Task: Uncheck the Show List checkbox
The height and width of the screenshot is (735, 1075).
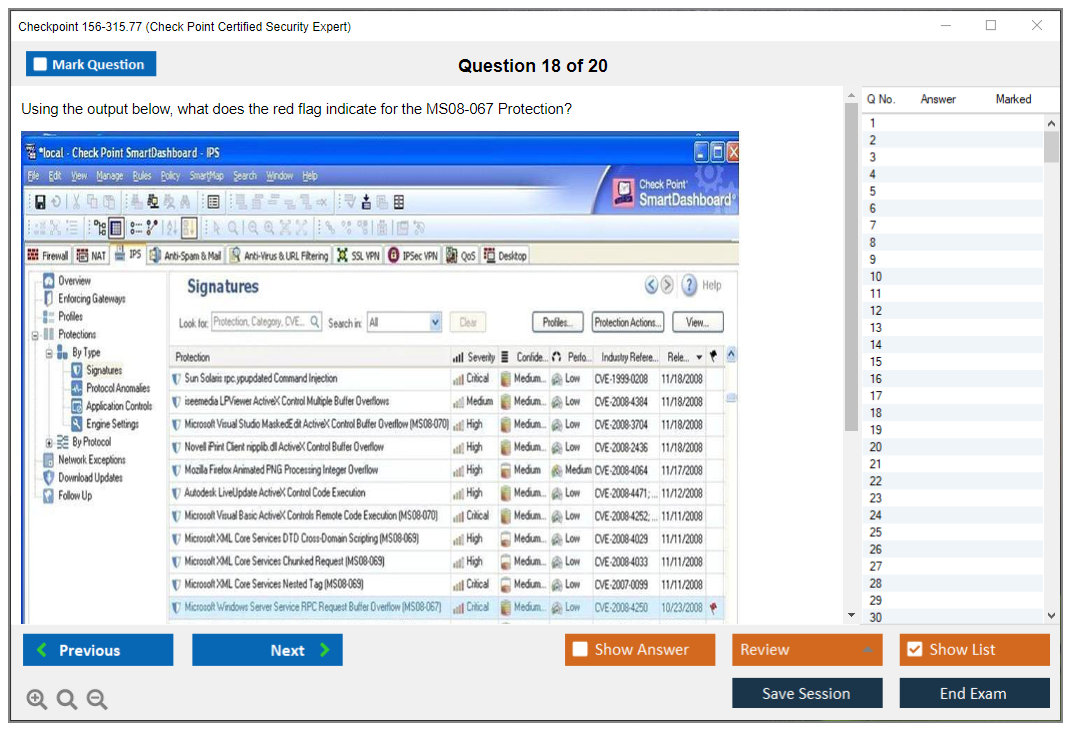Action: pyautogui.click(x=914, y=650)
